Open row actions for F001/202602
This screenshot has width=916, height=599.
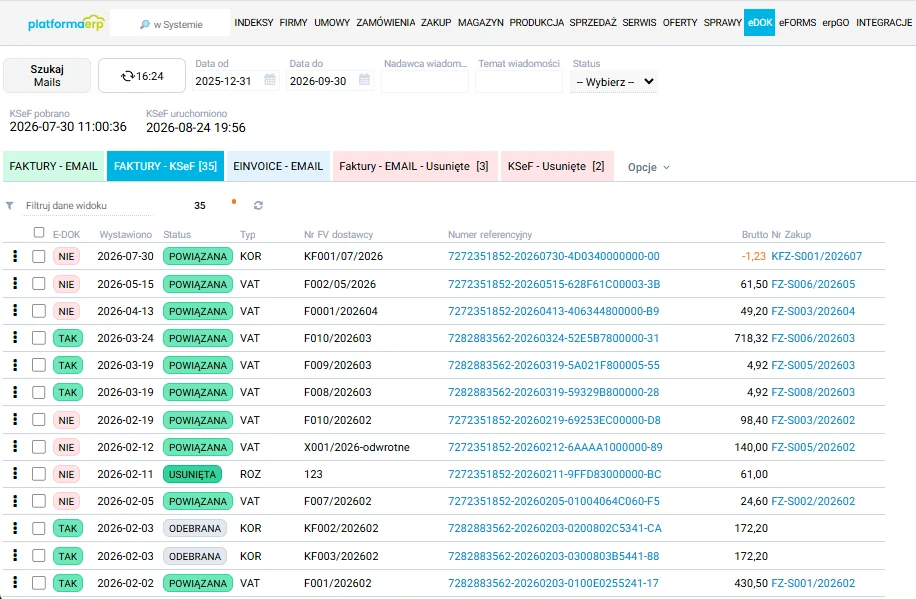pyautogui.click(x=15, y=583)
